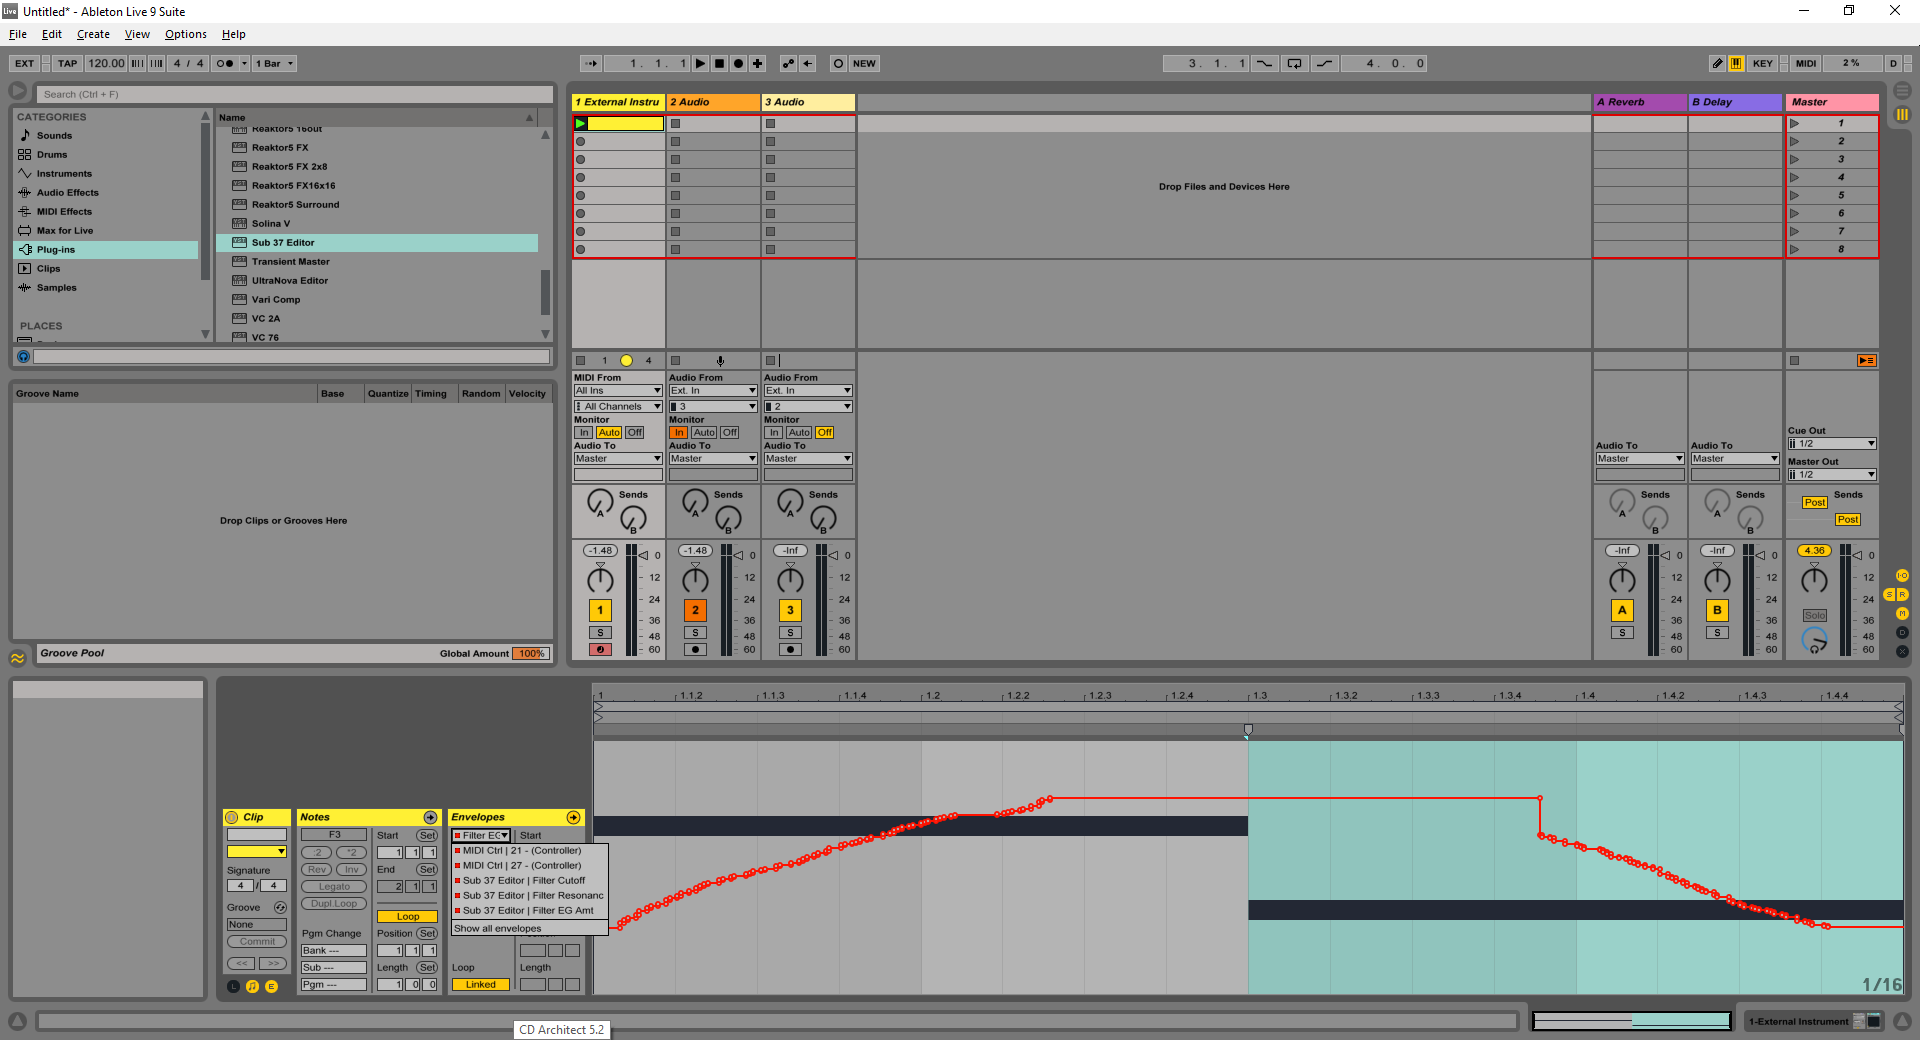Click the browser search field
Screen dimensions: 1920x1040
[x=295, y=94]
